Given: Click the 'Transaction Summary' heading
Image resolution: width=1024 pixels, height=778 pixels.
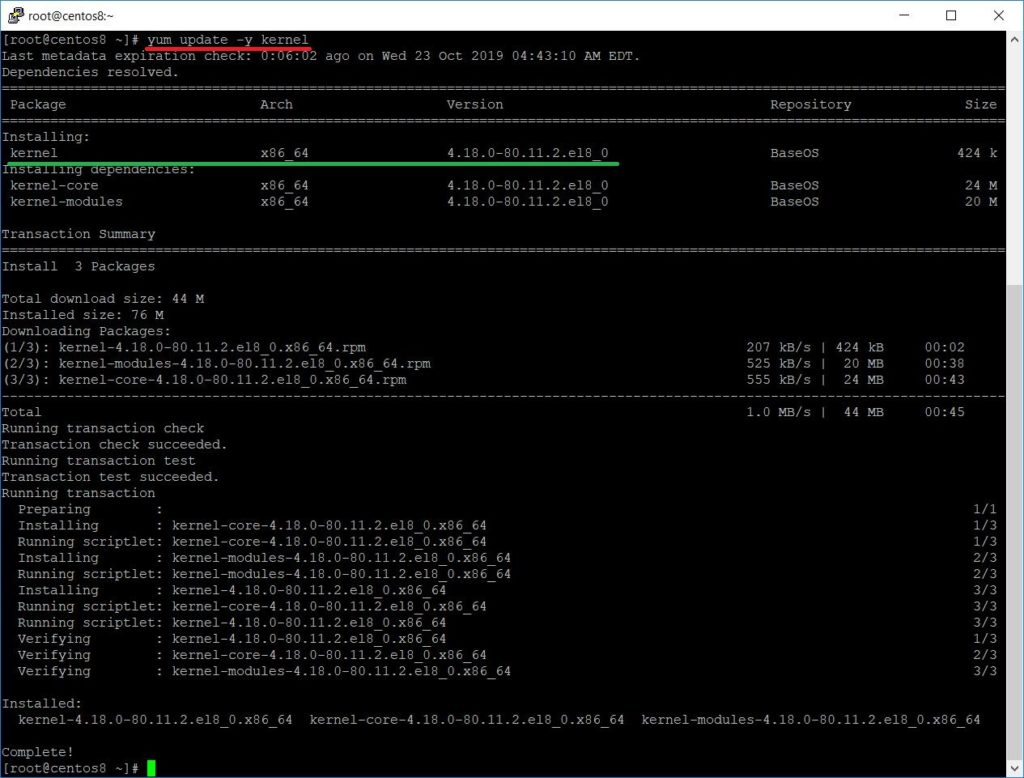Looking at the screenshot, I should (78, 234).
